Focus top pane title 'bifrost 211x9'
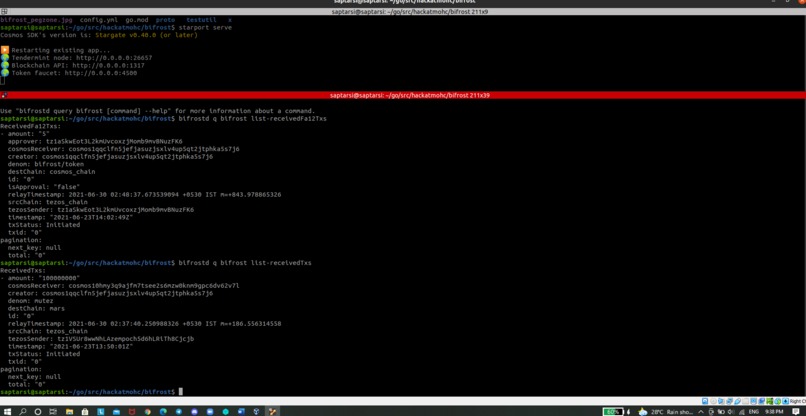Screen dimensions: 806x416 [410, 11]
